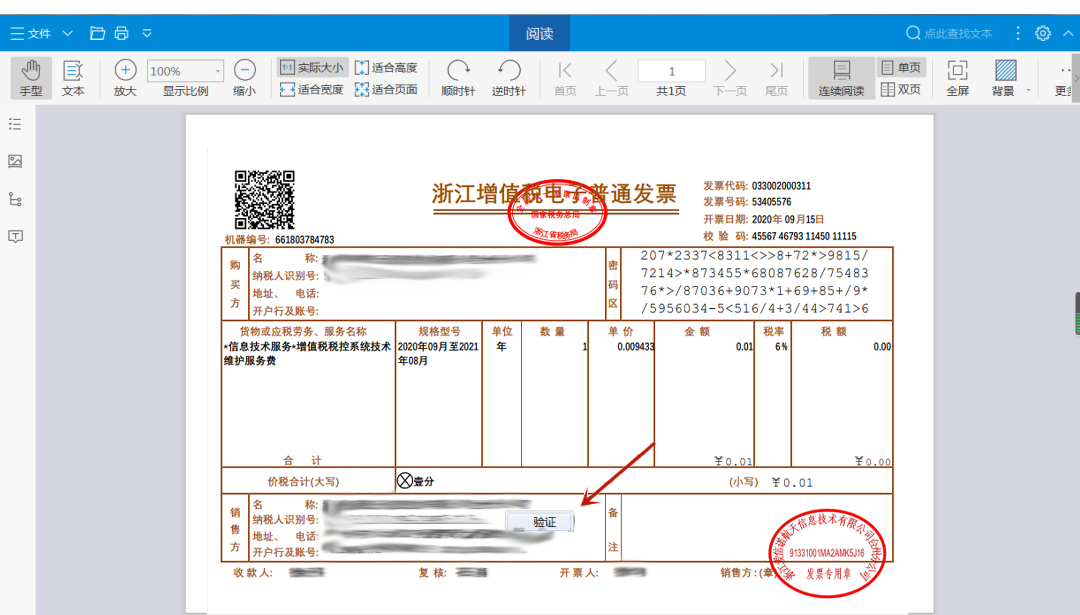The width and height of the screenshot is (1080, 615).
Task: Collapse the ribbon with up chevron
Action: tap(1068, 33)
